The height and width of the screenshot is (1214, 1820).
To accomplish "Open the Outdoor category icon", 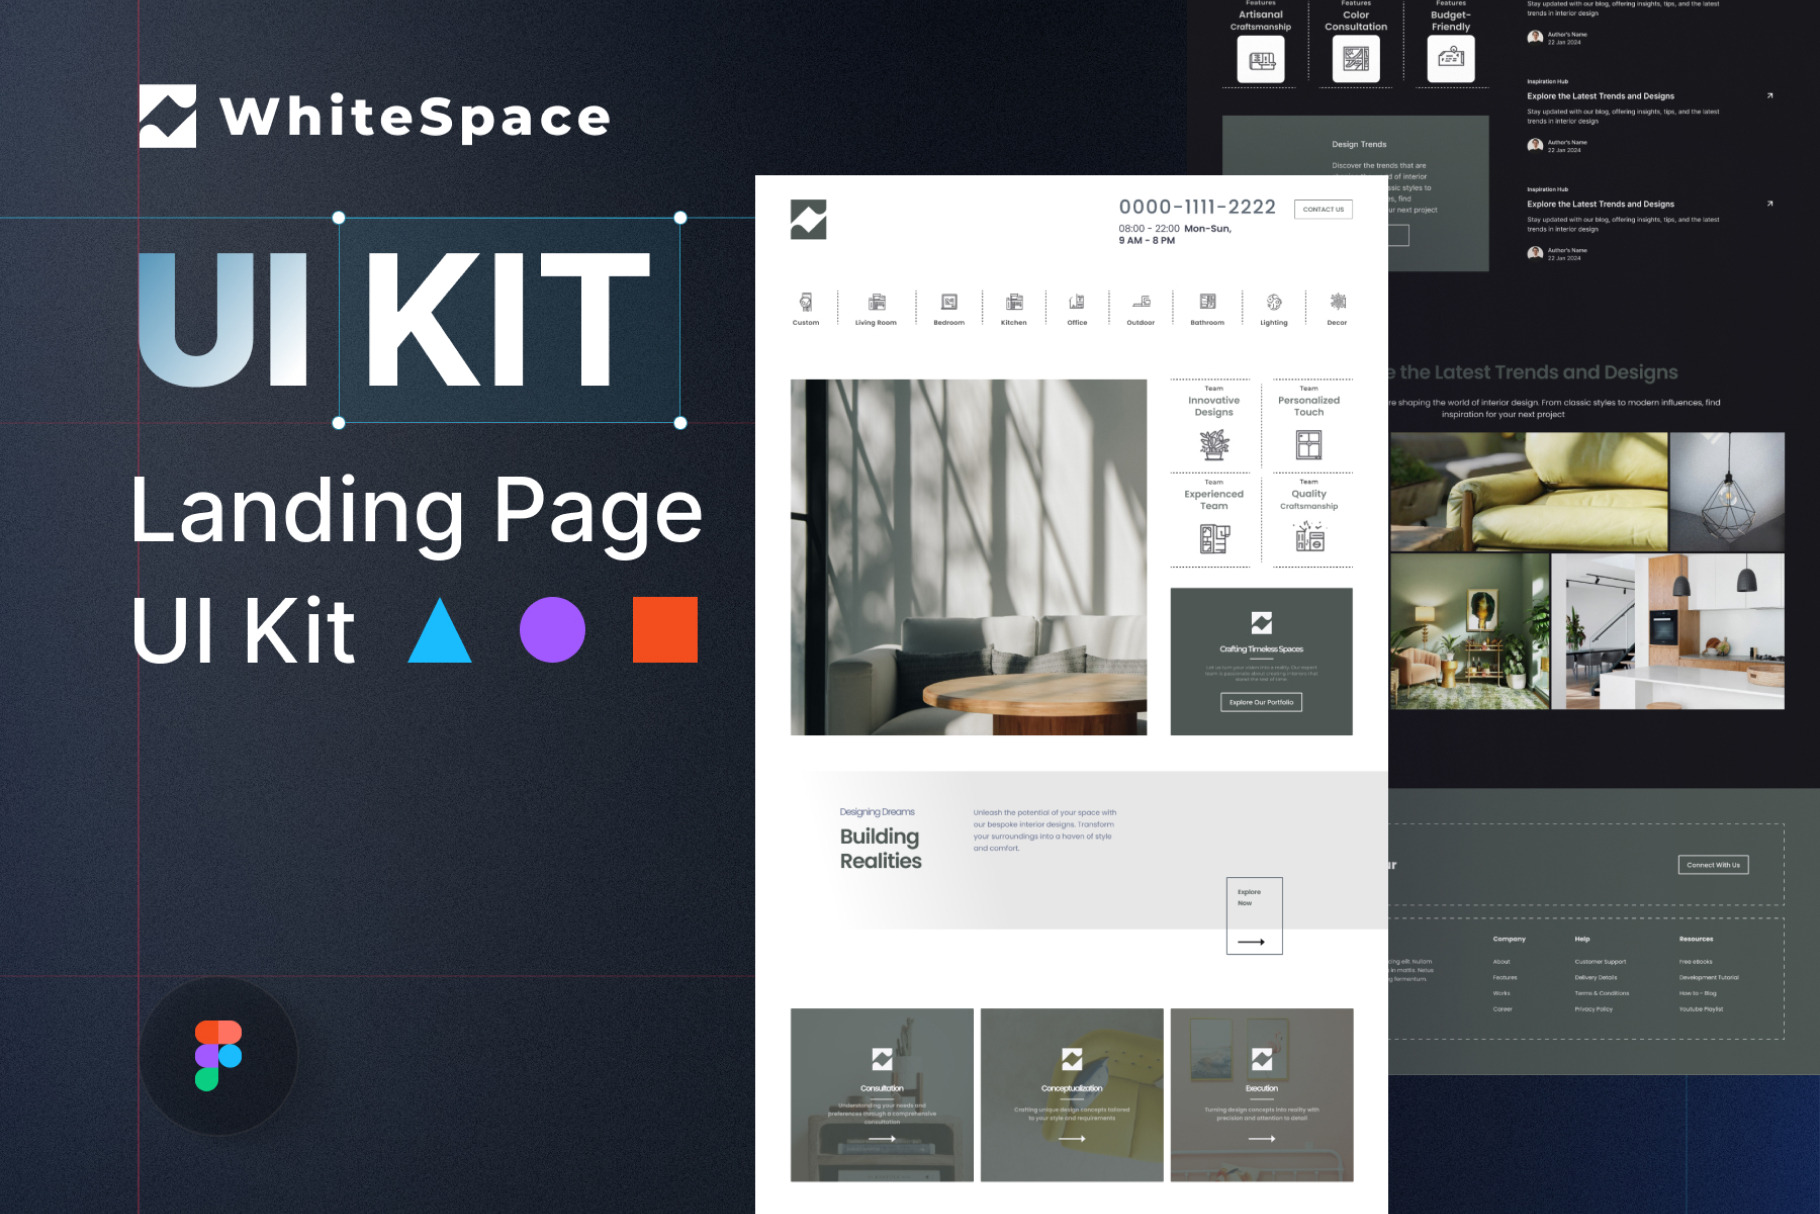I will 1141,303.
